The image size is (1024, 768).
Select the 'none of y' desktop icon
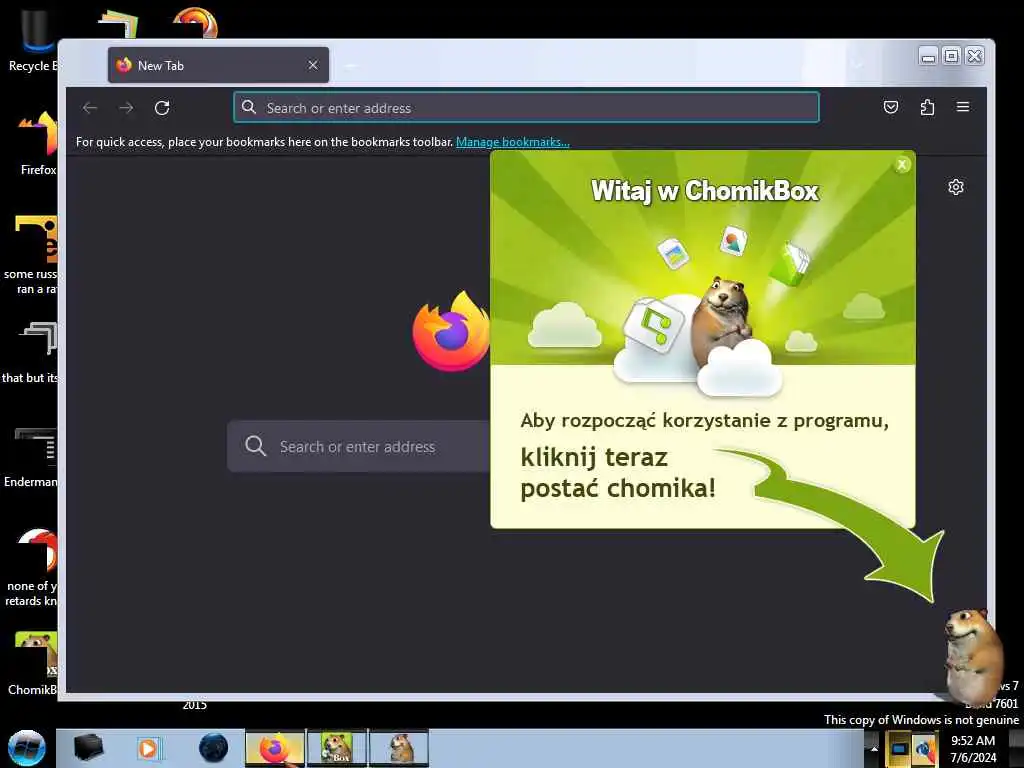[x=33, y=567]
